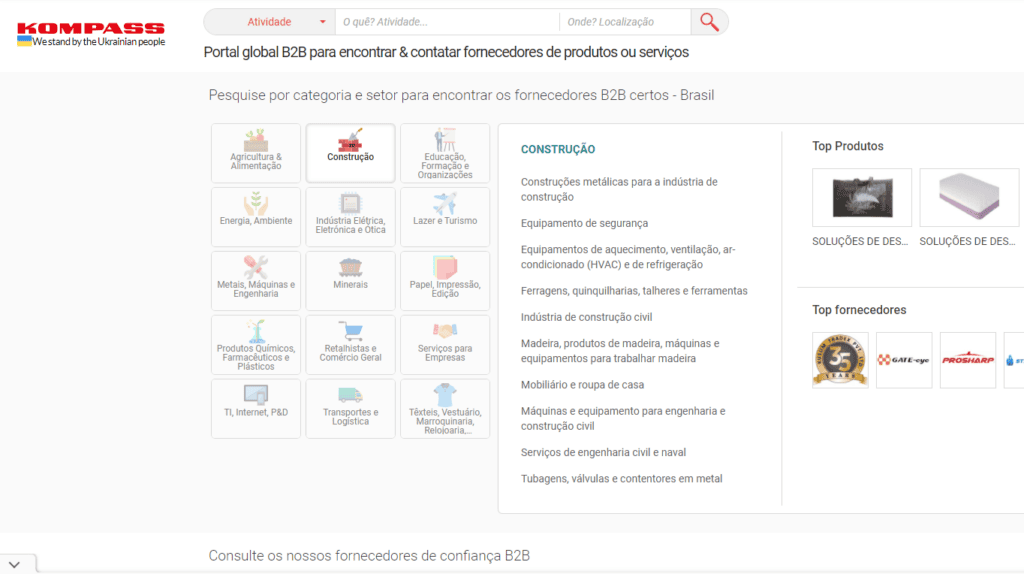Screen dimensions: 1024x574
Task: Open Indústria Elétrica, Eletrónica e Ótica category
Action: pos(351,217)
